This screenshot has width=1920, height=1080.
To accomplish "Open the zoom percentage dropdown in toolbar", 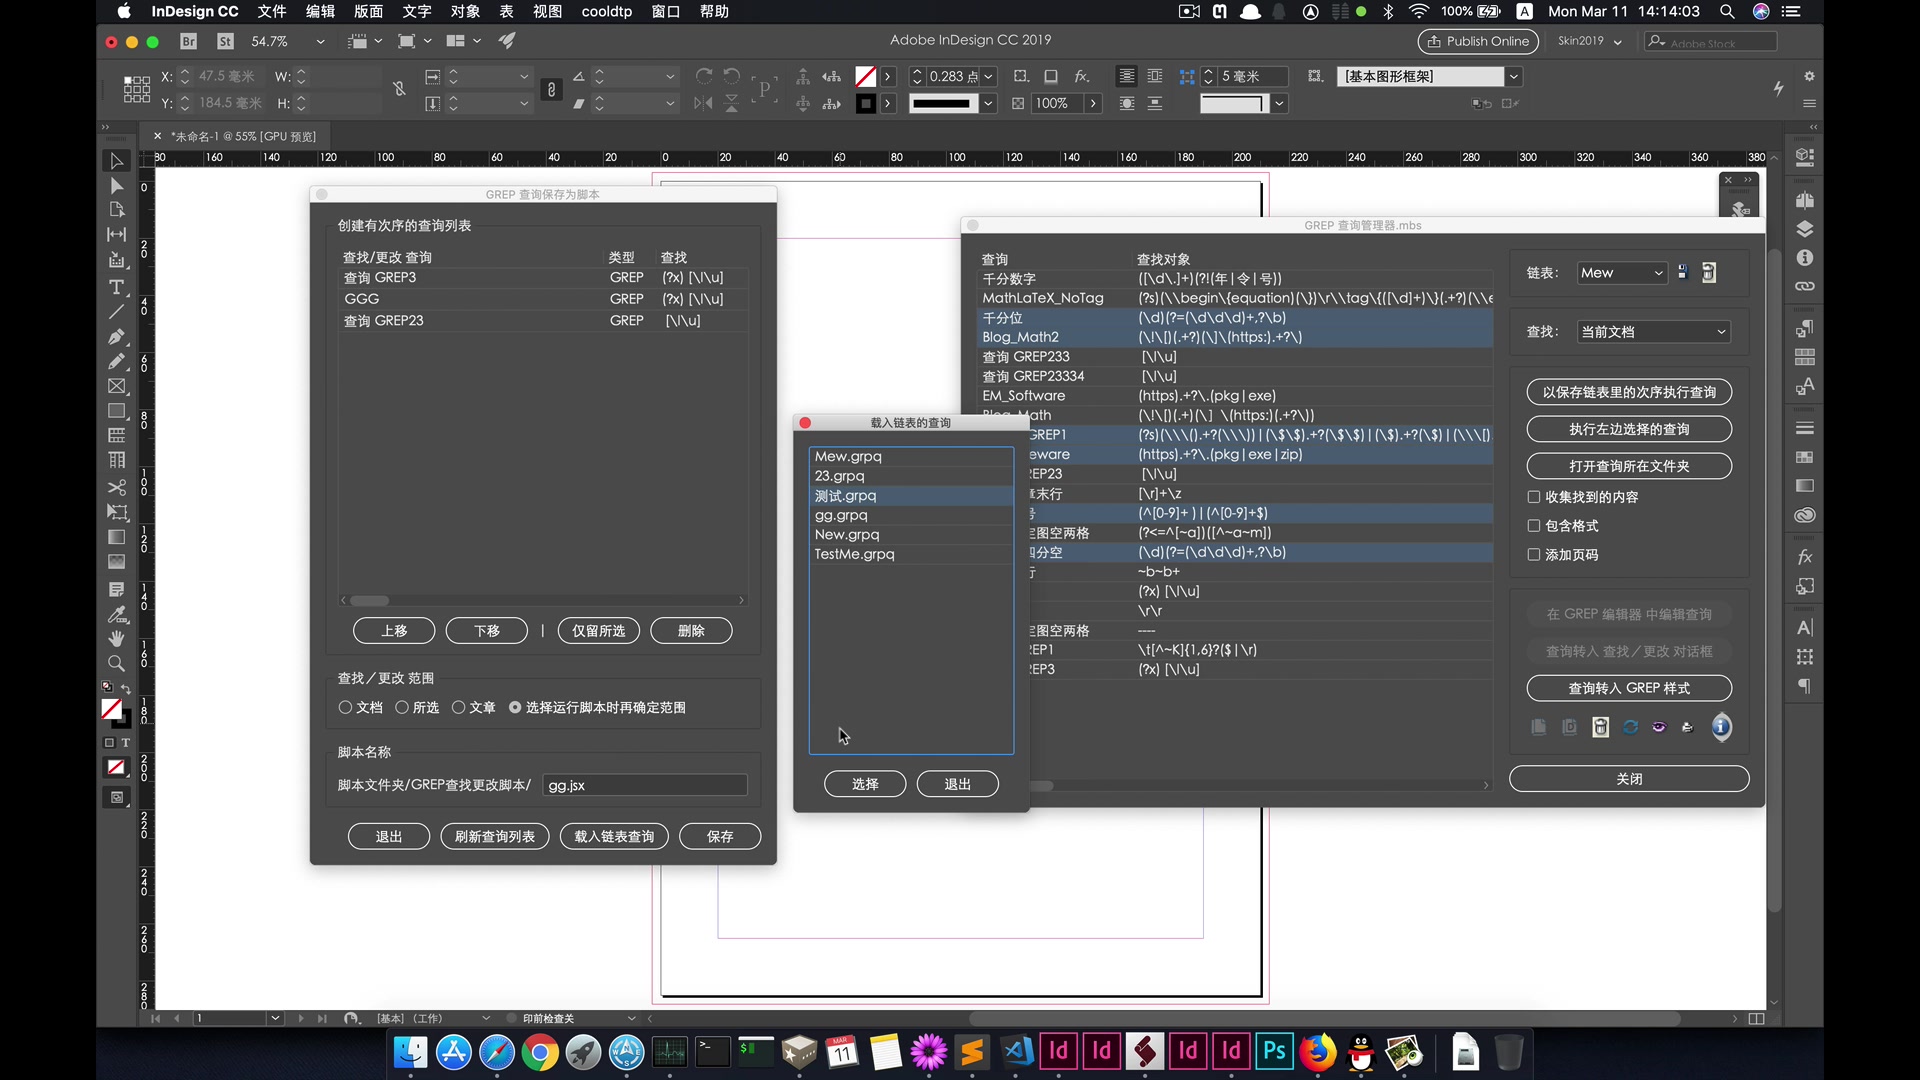I will click(x=320, y=41).
